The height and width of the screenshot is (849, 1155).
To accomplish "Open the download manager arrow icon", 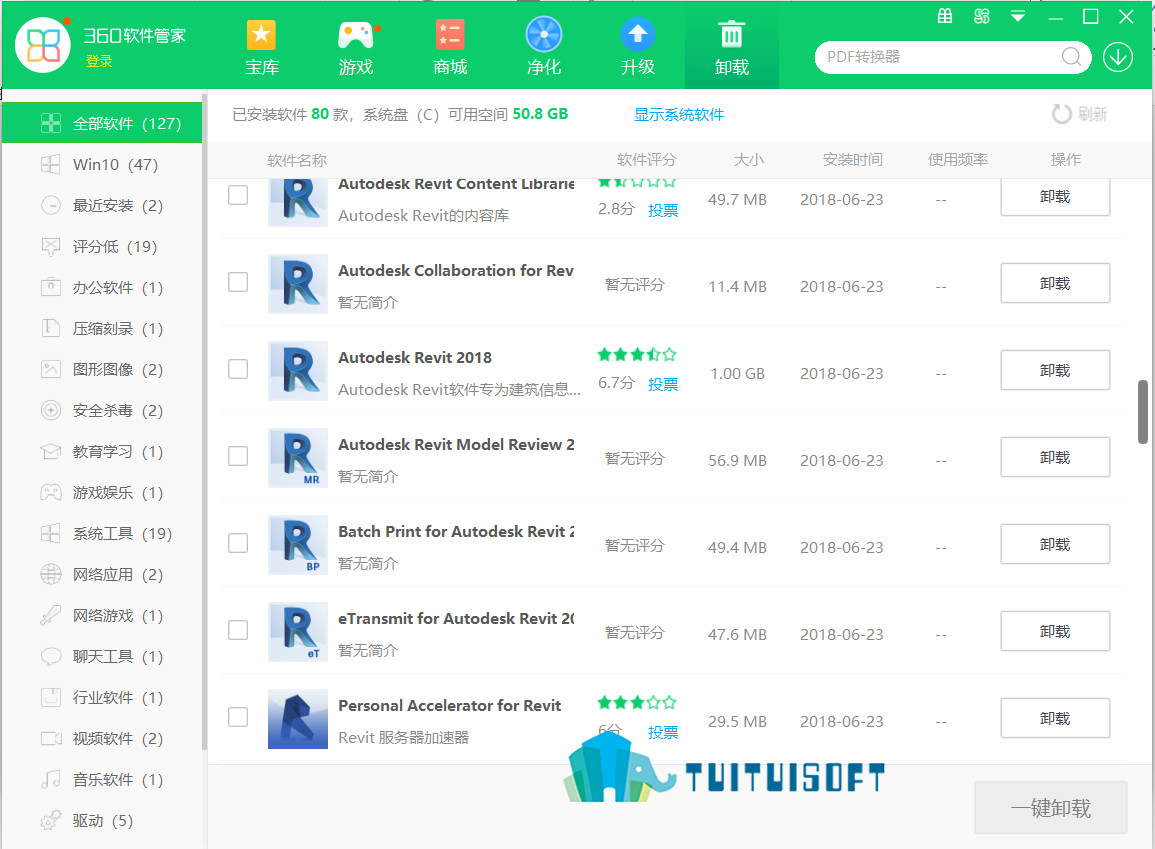I will [x=1117, y=57].
